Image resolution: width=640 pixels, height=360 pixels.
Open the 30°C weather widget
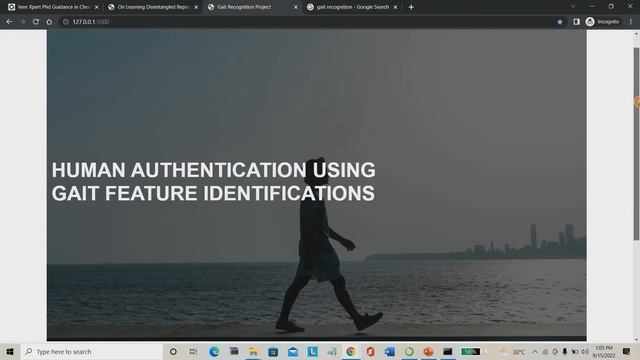pyautogui.click(x=513, y=351)
